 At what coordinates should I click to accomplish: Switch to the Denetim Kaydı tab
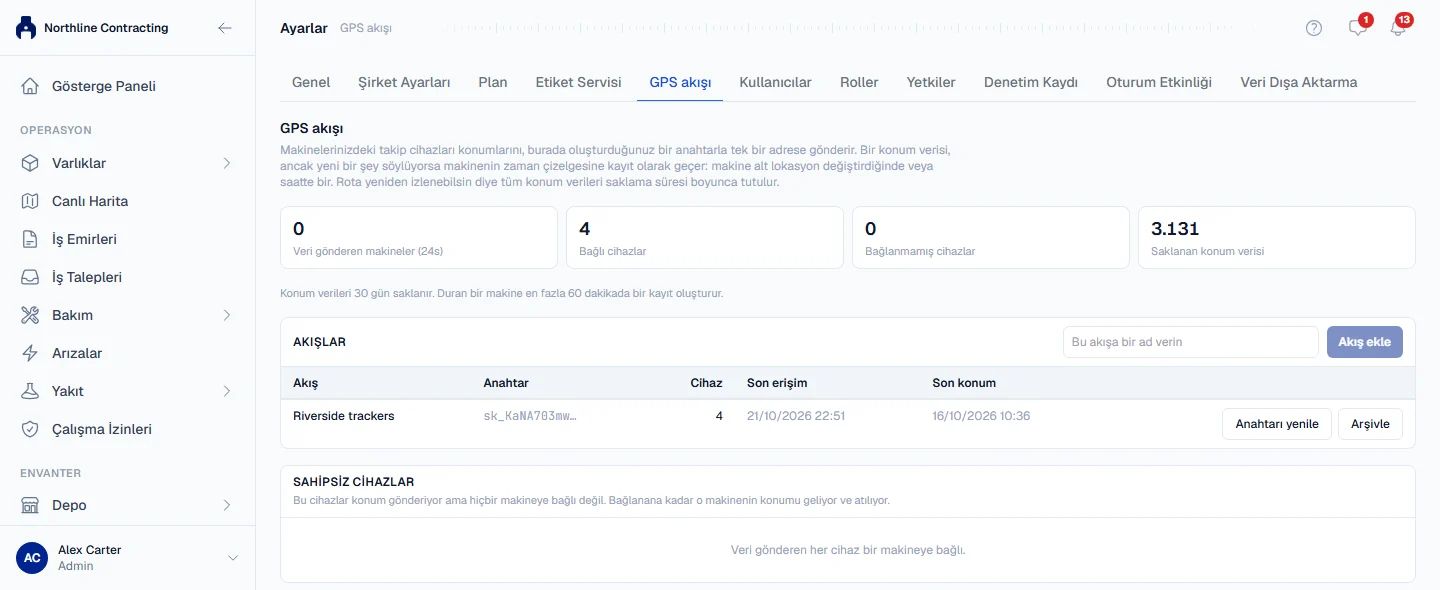tap(1031, 82)
